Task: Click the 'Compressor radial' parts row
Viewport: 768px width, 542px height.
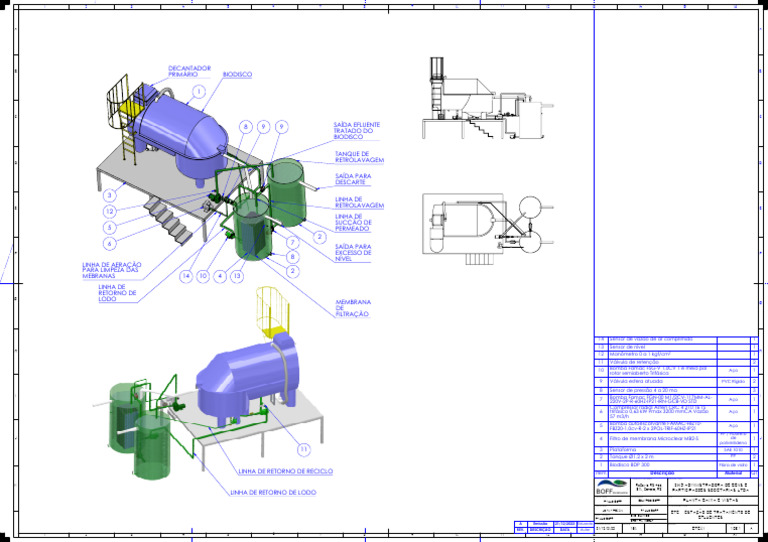Action: [x=676, y=413]
